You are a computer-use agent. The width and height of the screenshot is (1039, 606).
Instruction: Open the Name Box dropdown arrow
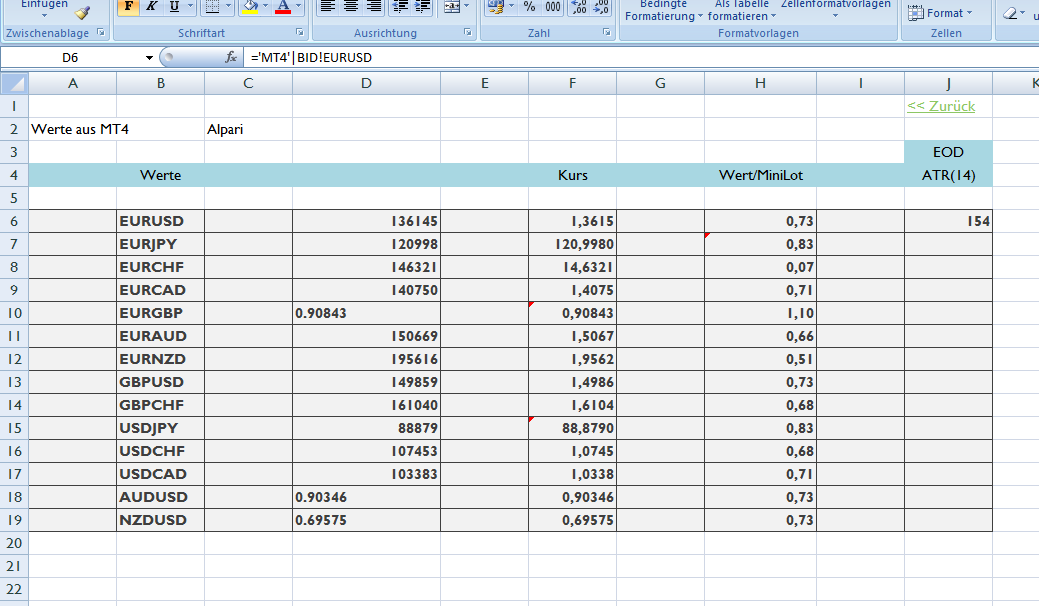click(150, 58)
